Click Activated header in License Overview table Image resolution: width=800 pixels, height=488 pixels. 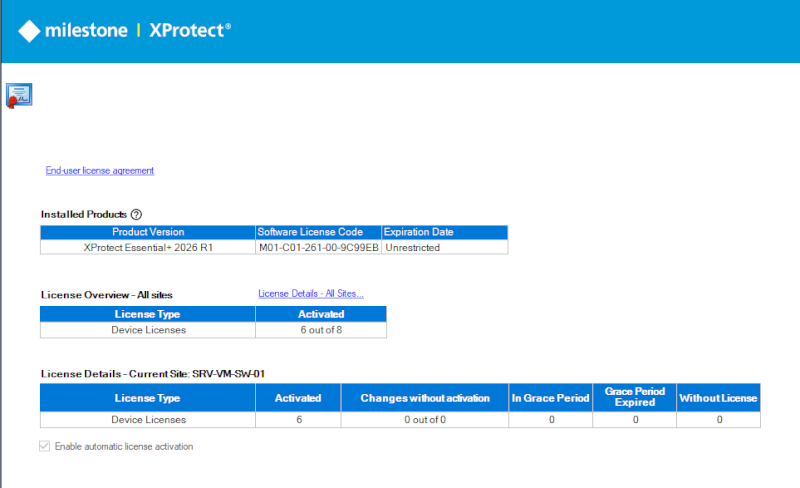pyautogui.click(x=321, y=314)
